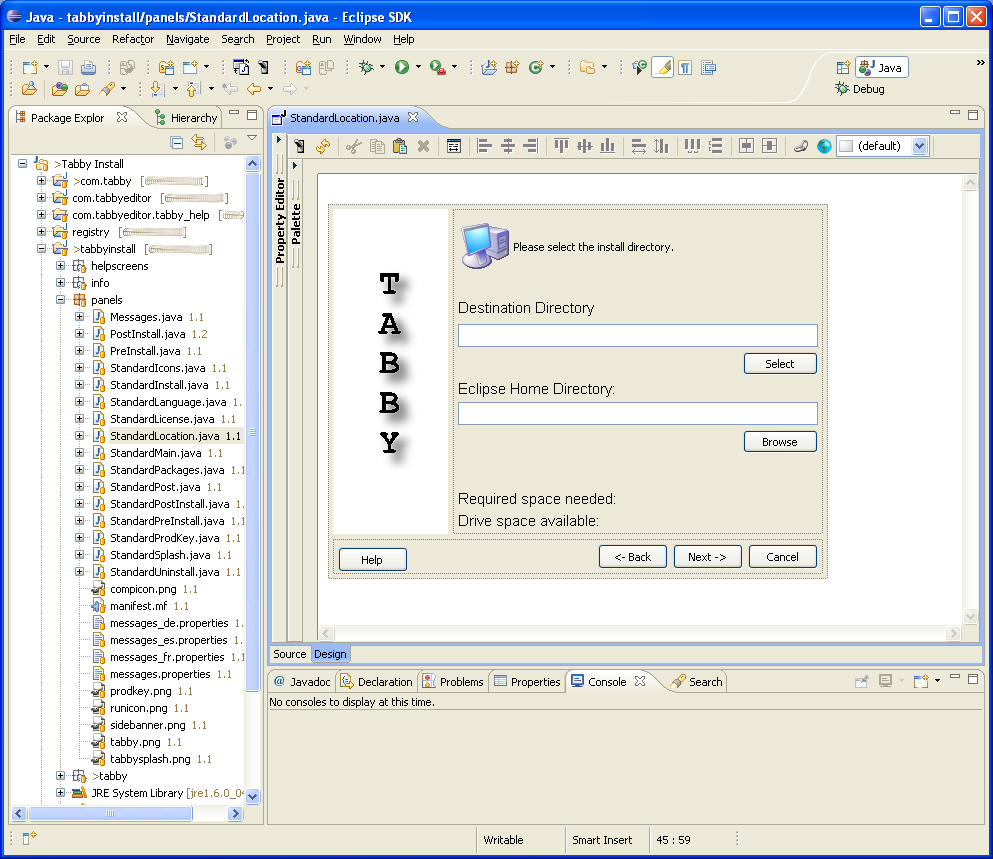
Task: Expand the com.tabby project node
Action: pyautogui.click(x=41, y=181)
